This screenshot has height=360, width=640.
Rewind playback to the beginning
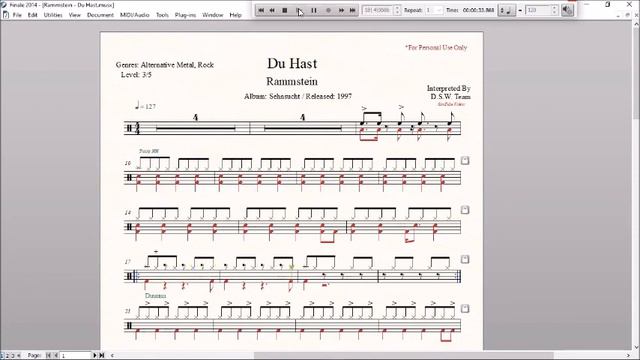(261, 10)
